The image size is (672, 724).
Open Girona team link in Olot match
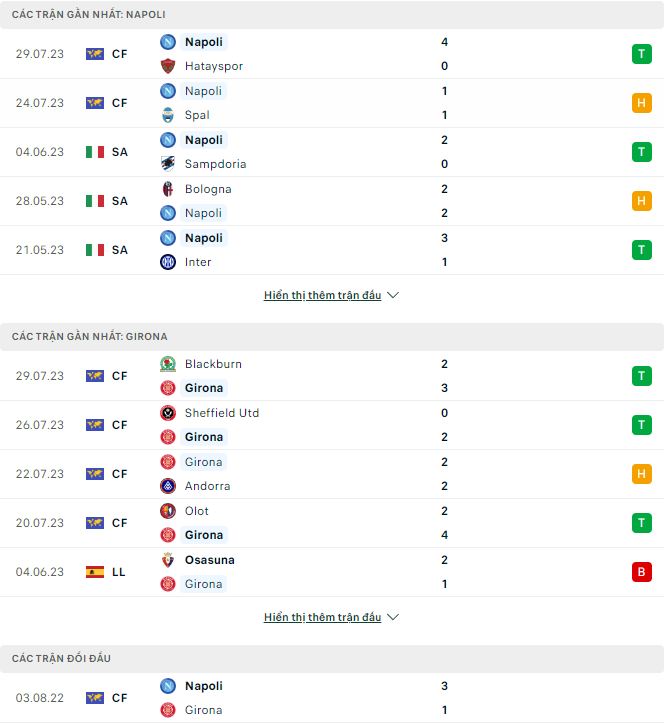[x=204, y=535]
